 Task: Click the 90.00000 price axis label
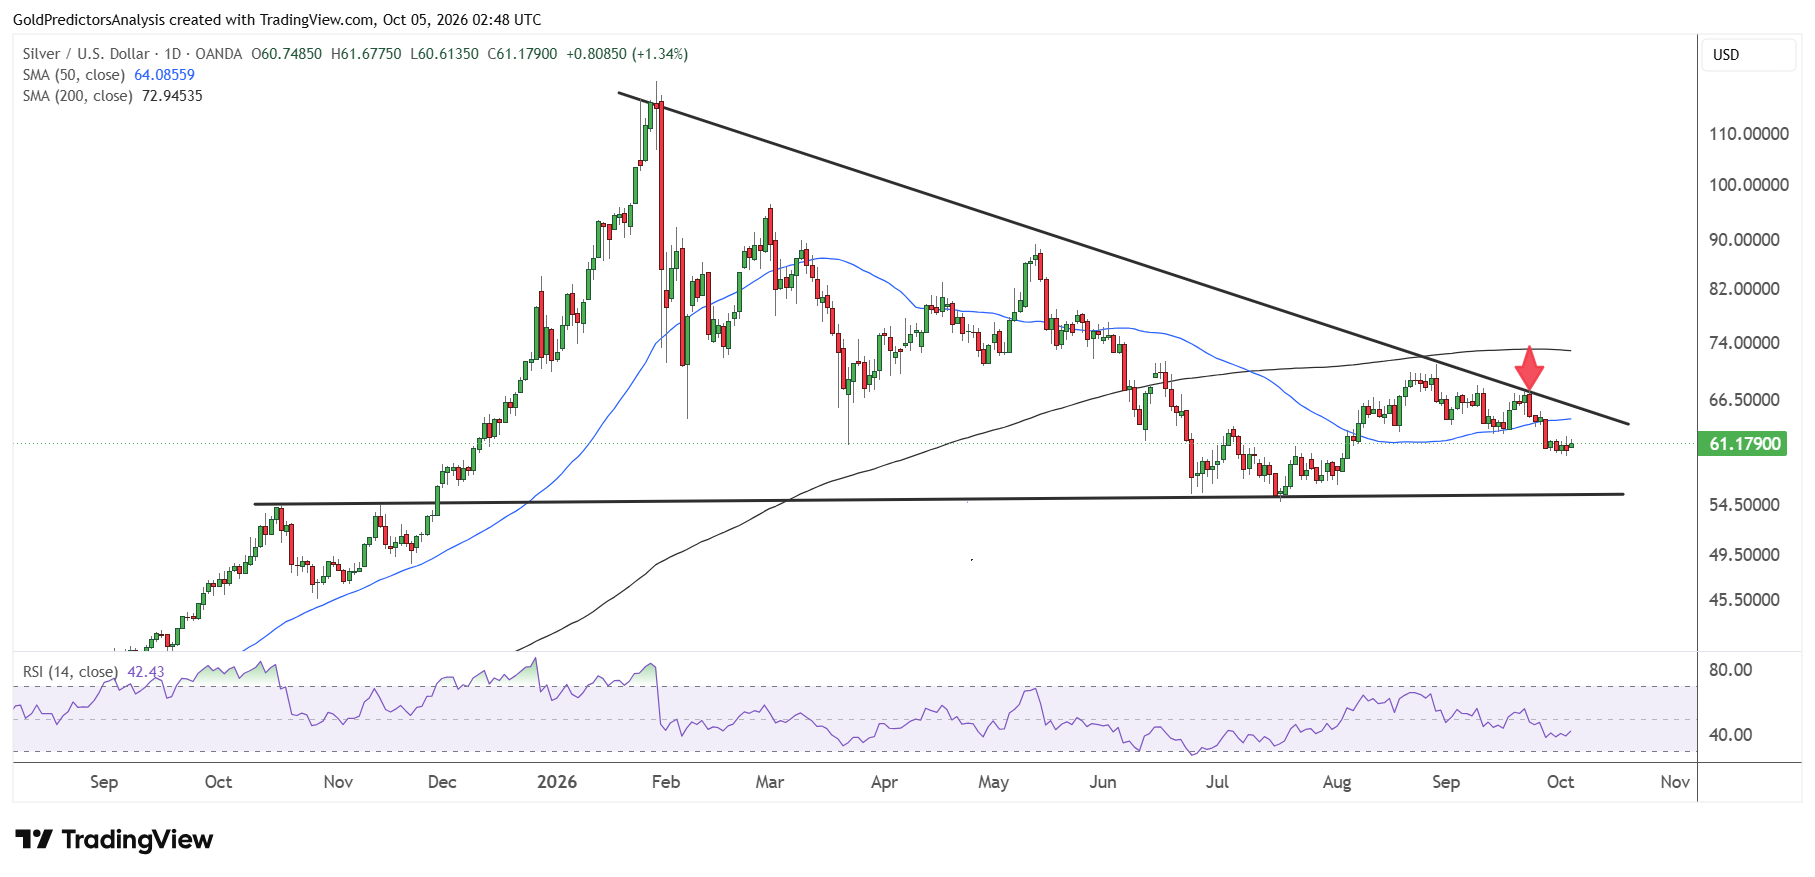click(x=1744, y=240)
